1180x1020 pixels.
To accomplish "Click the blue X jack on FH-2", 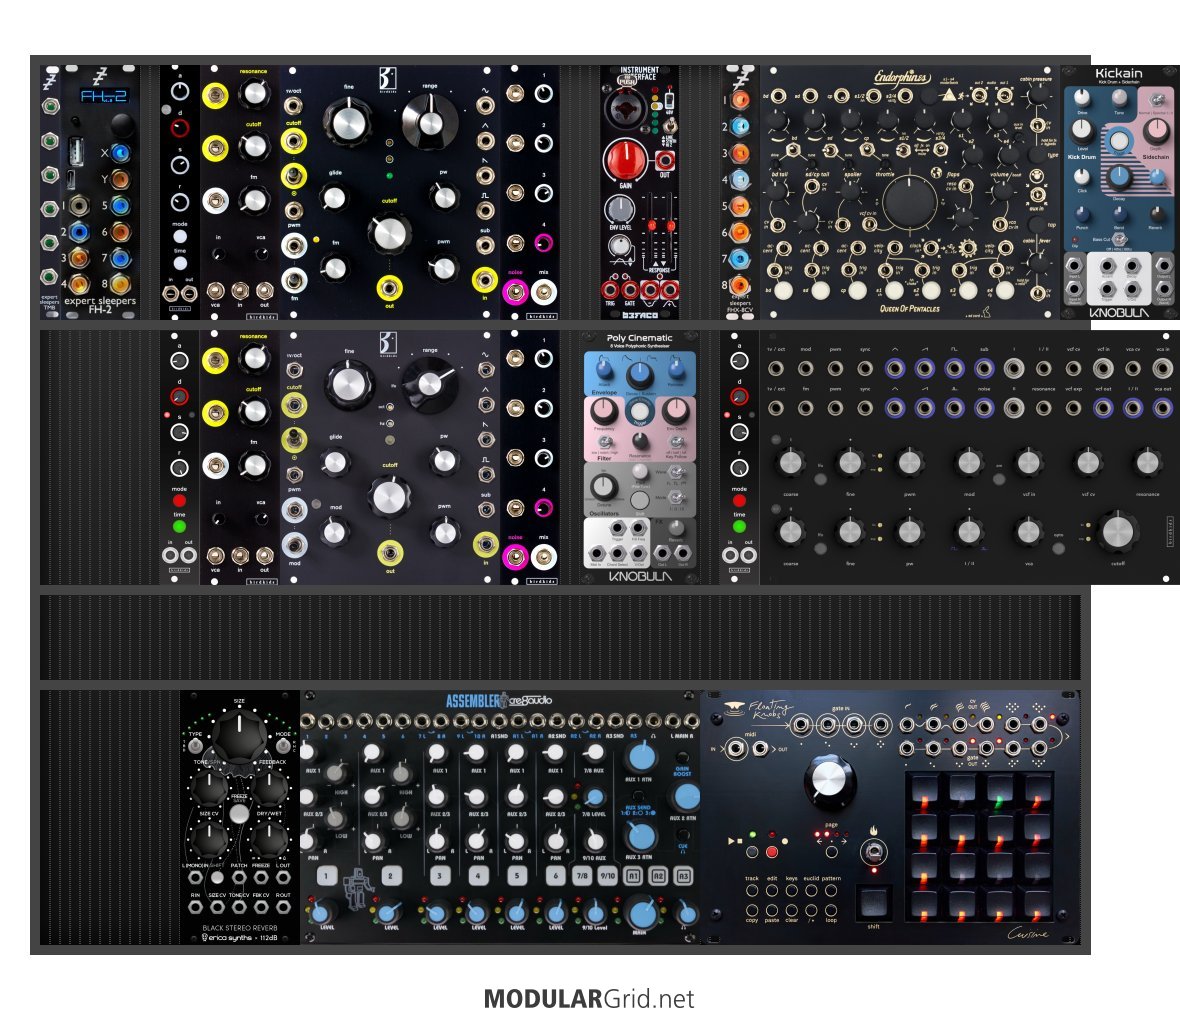I will point(120,153).
